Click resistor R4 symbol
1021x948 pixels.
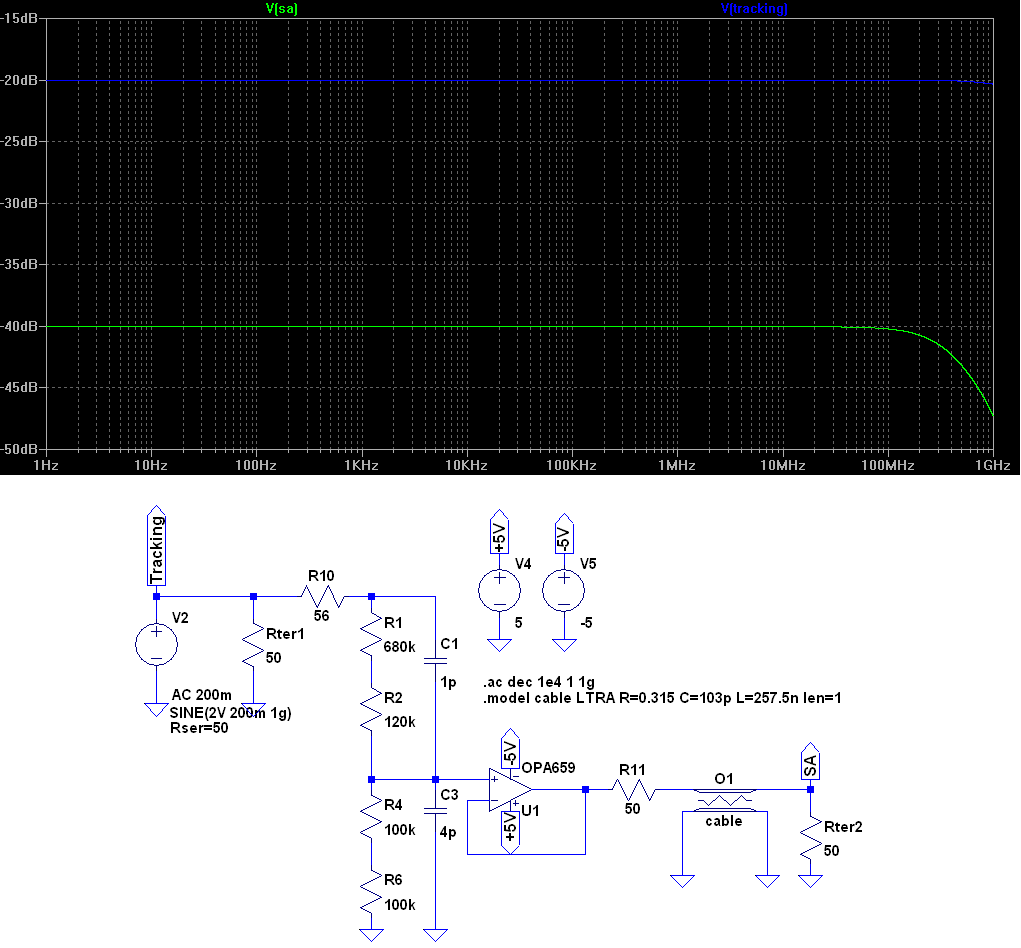[x=371, y=816]
